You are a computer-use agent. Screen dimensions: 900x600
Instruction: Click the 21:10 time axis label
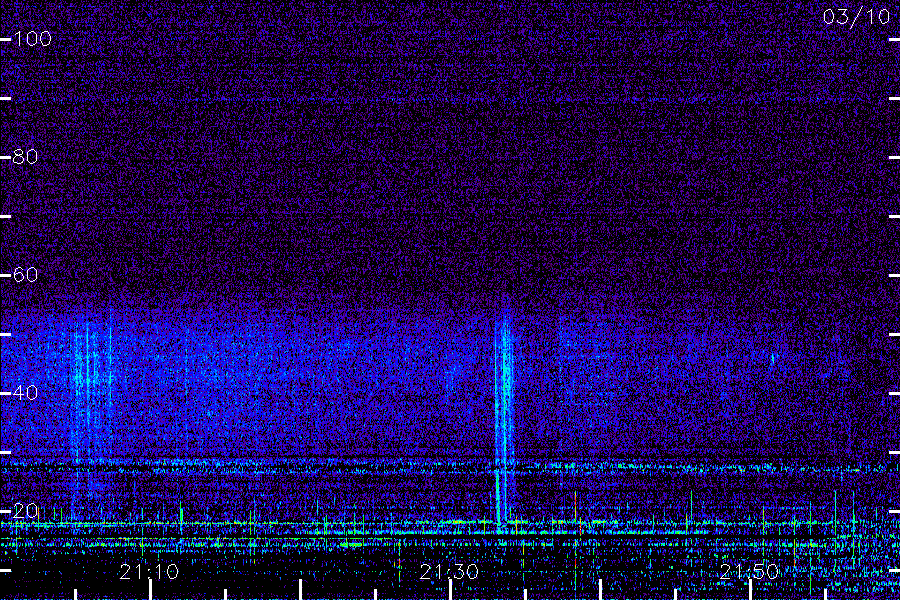pos(149,572)
